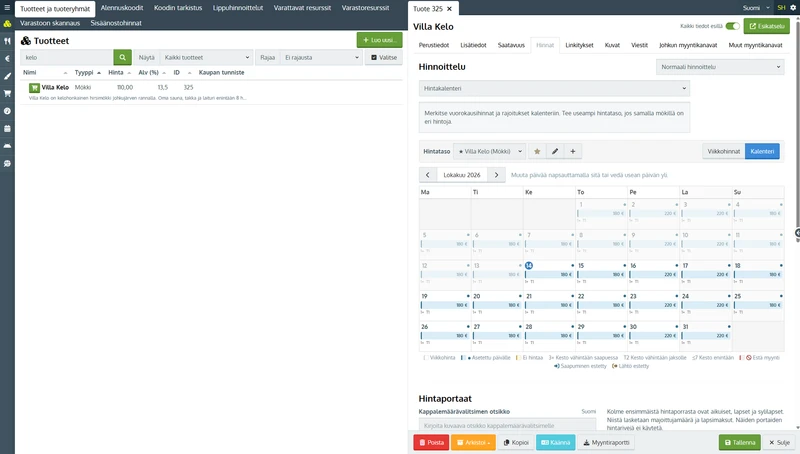Image resolution: width=800 pixels, height=454 pixels.
Task: Open the products cubes icon in sidebar
Action: [7, 23]
